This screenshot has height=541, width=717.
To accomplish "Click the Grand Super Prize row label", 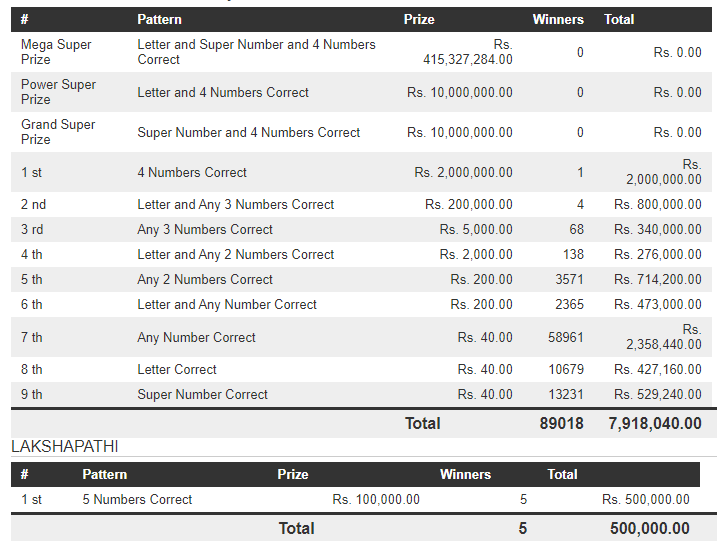I will click(x=58, y=132).
